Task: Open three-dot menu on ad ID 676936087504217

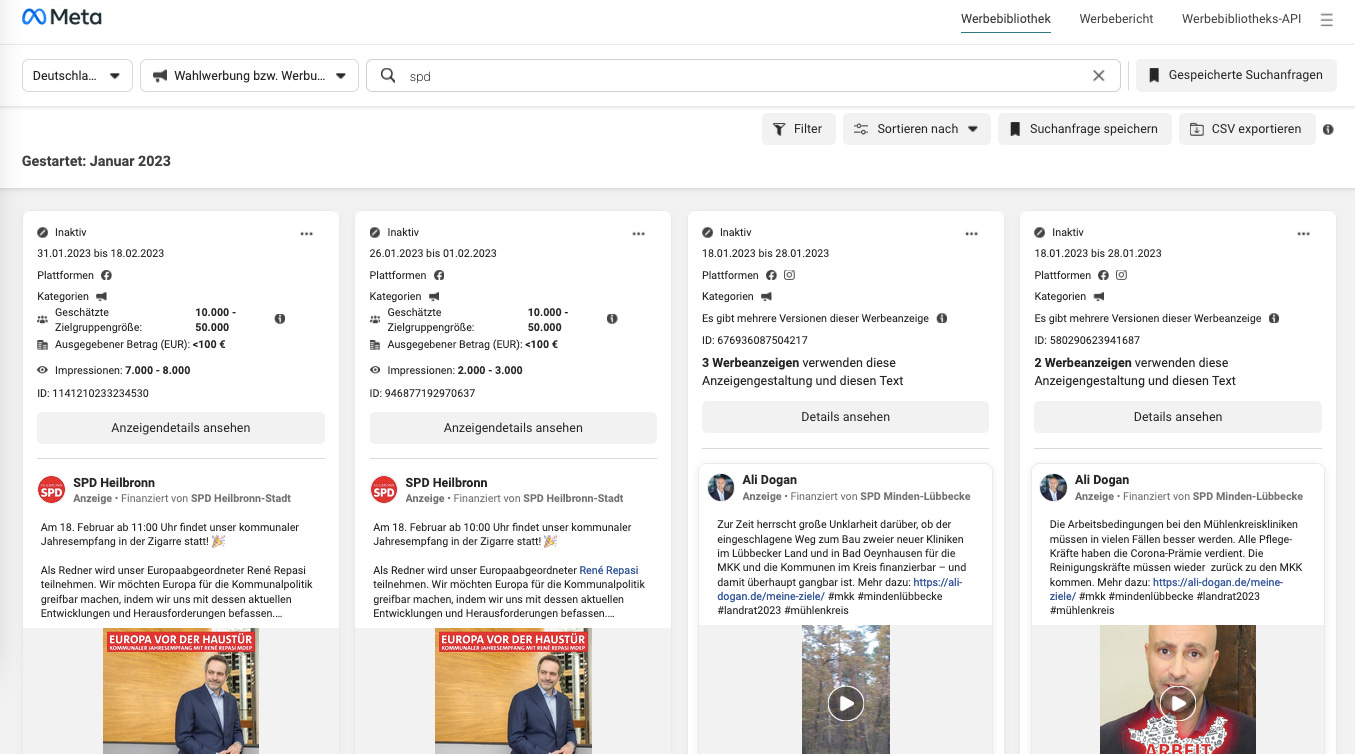Action: (x=971, y=233)
